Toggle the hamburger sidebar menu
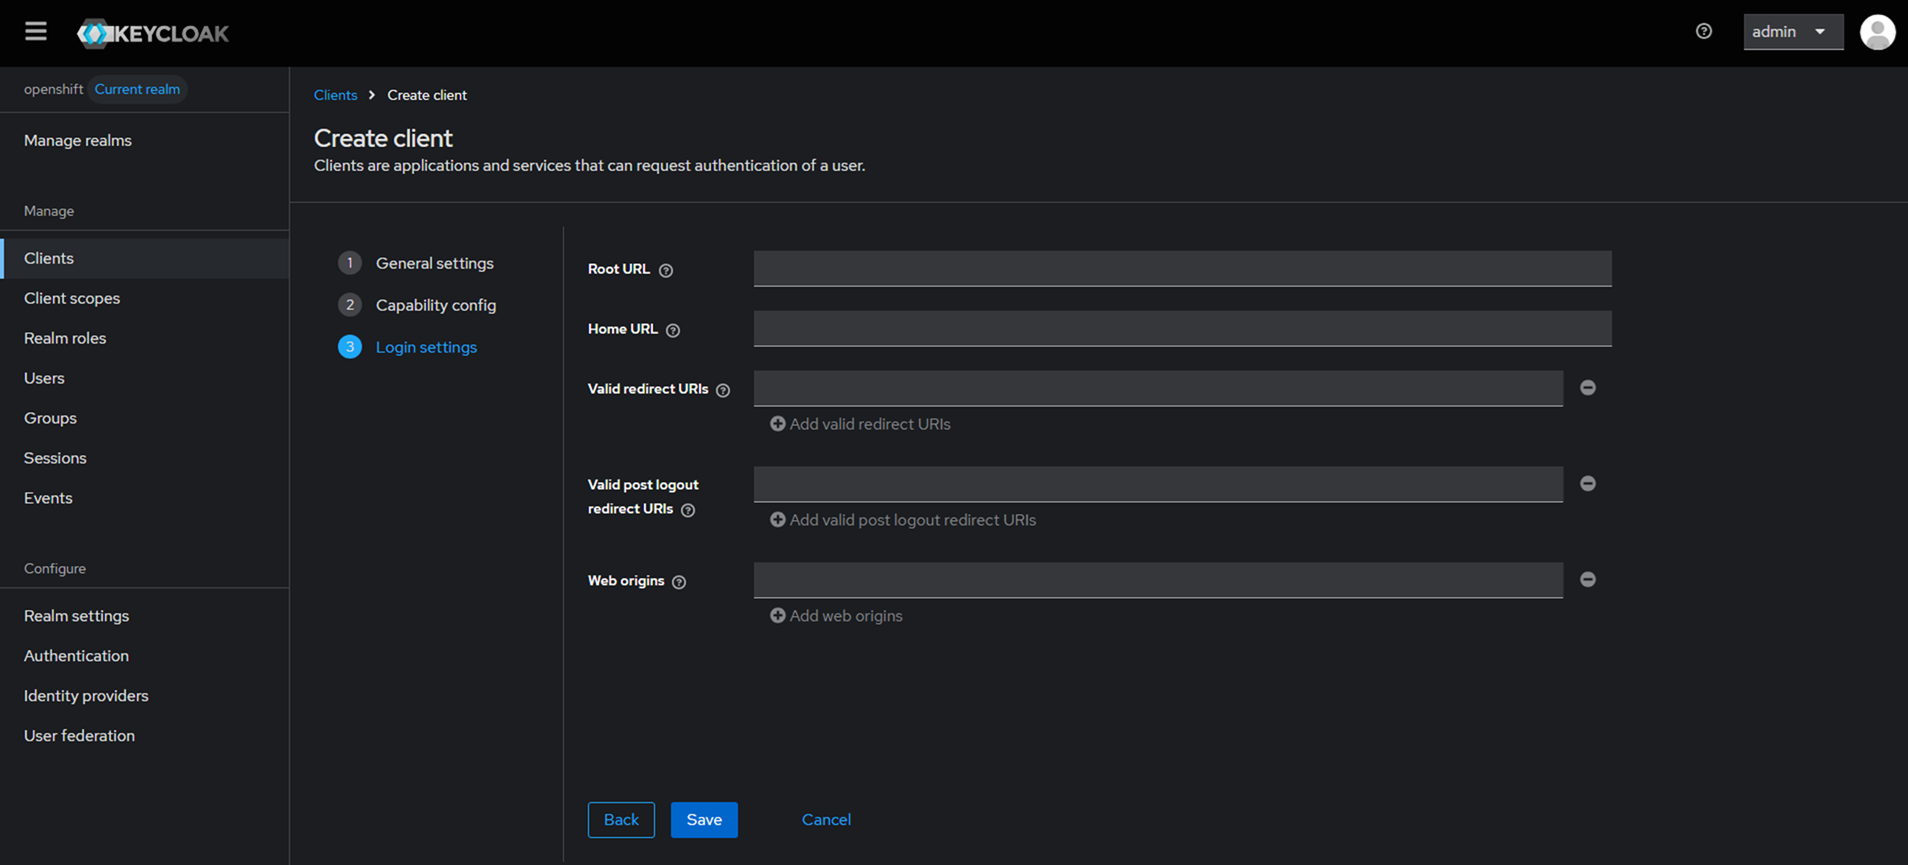The width and height of the screenshot is (1908, 865). pyautogui.click(x=36, y=32)
